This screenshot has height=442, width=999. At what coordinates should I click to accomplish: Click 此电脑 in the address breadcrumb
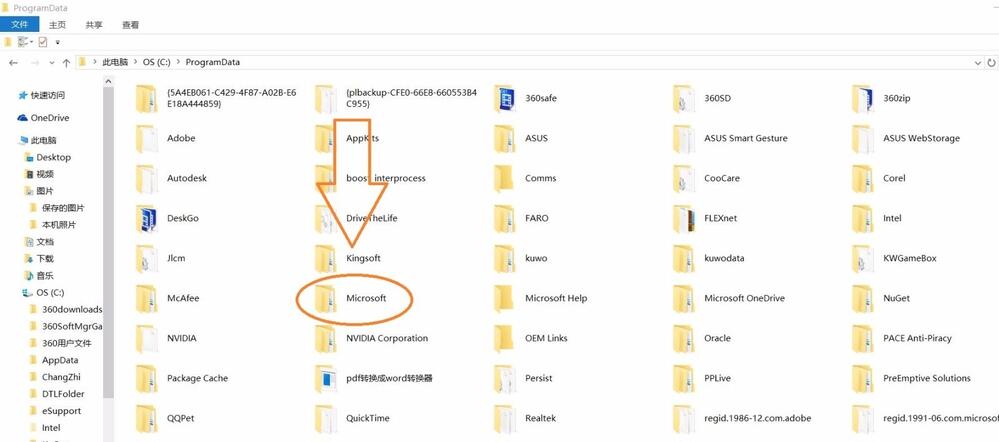[115, 62]
